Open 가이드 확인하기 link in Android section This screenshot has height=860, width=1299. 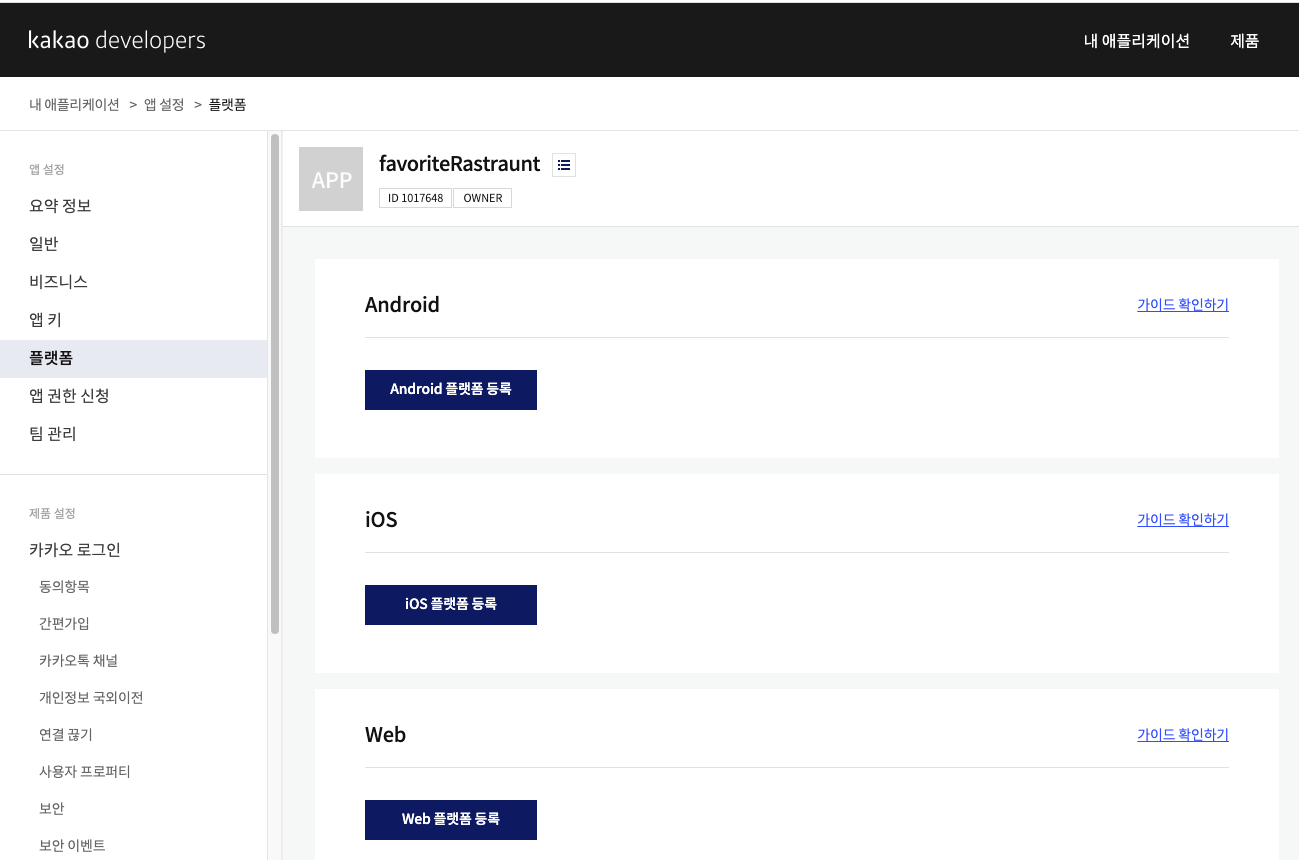(1183, 305)
